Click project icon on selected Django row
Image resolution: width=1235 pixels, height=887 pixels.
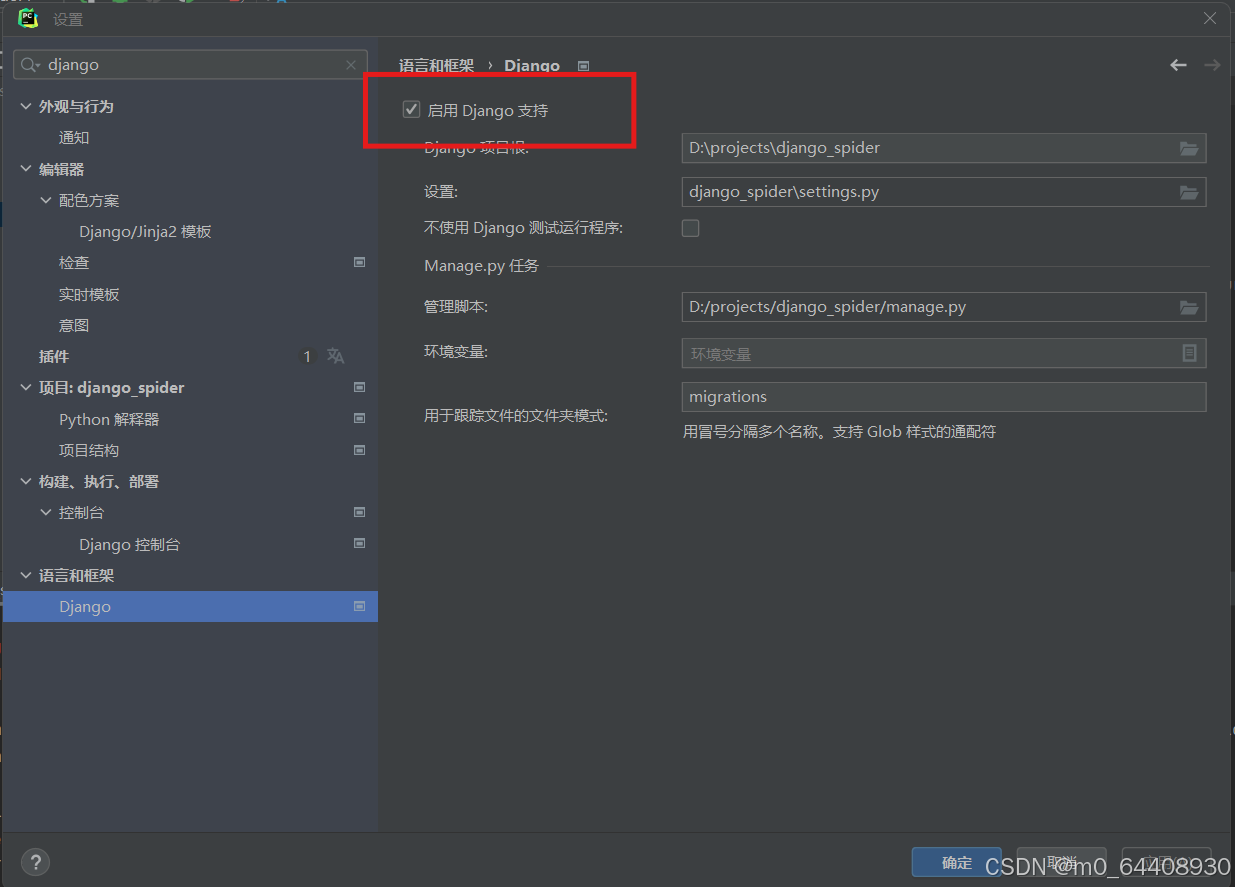coord(360,606)
